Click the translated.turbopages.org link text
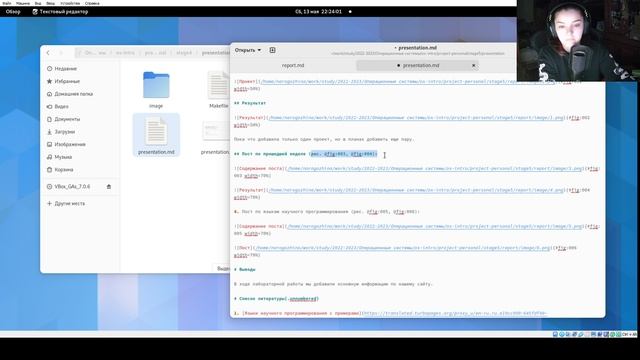Viewport: 640px width, 360px height. [454, 313]
